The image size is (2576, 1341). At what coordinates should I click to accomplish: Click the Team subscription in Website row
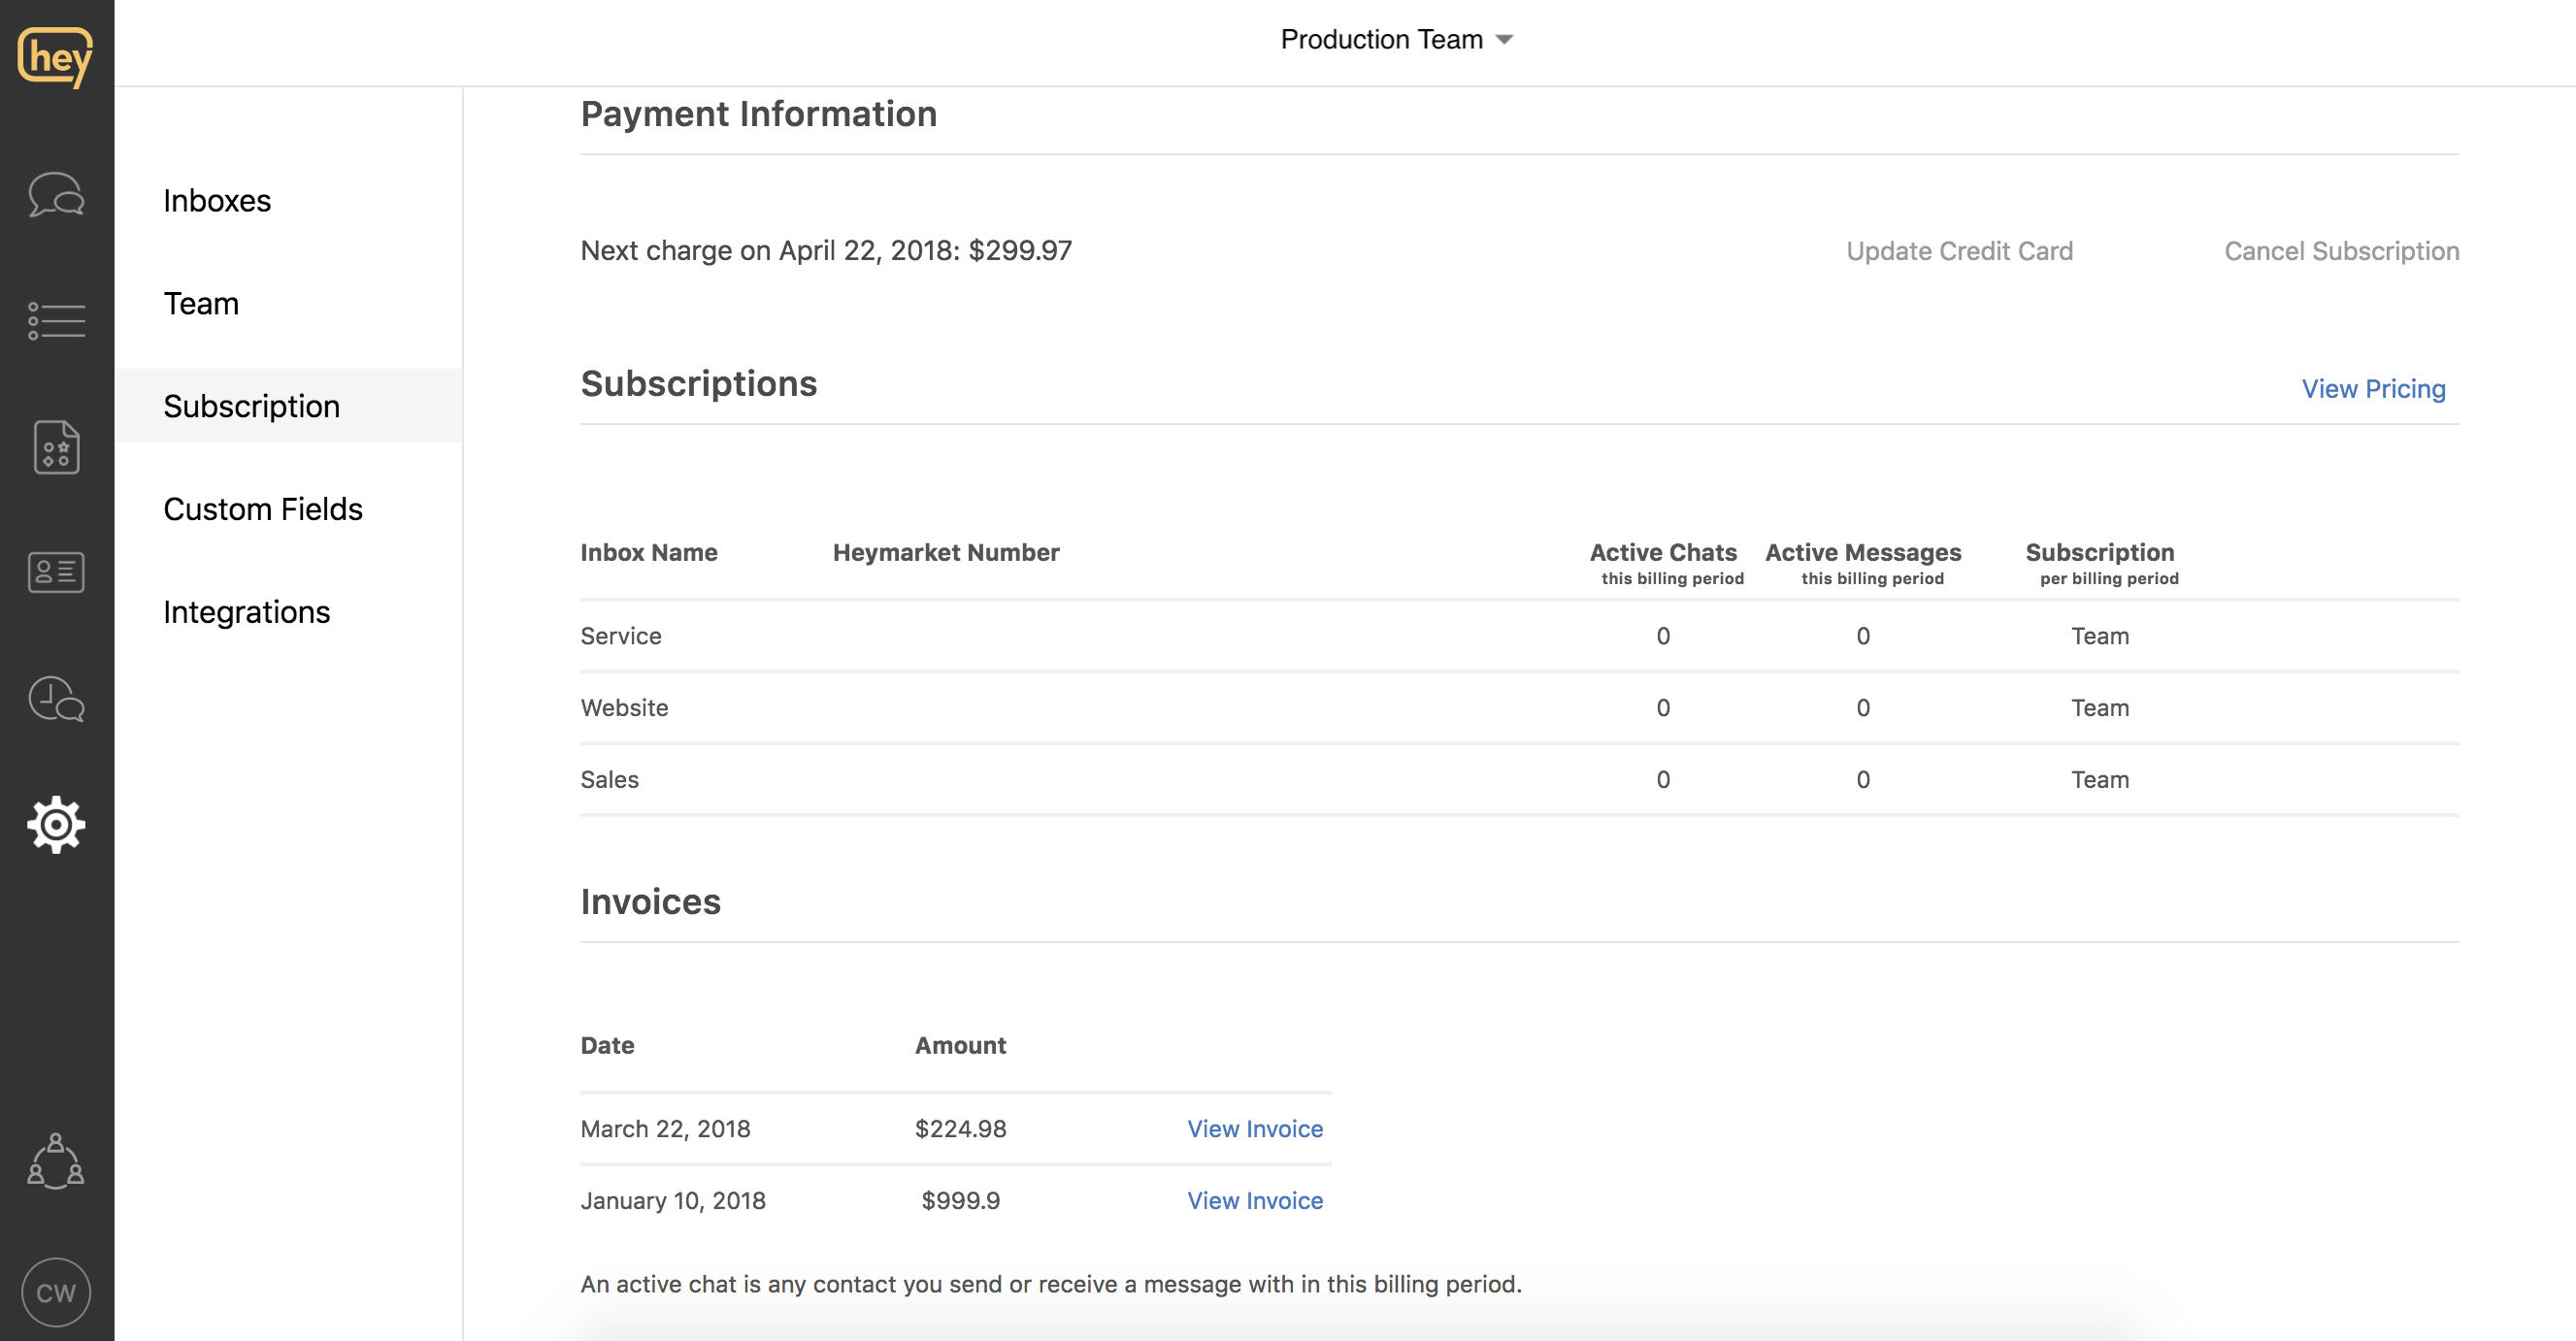pyautogui.click(x=2100, y=708)
